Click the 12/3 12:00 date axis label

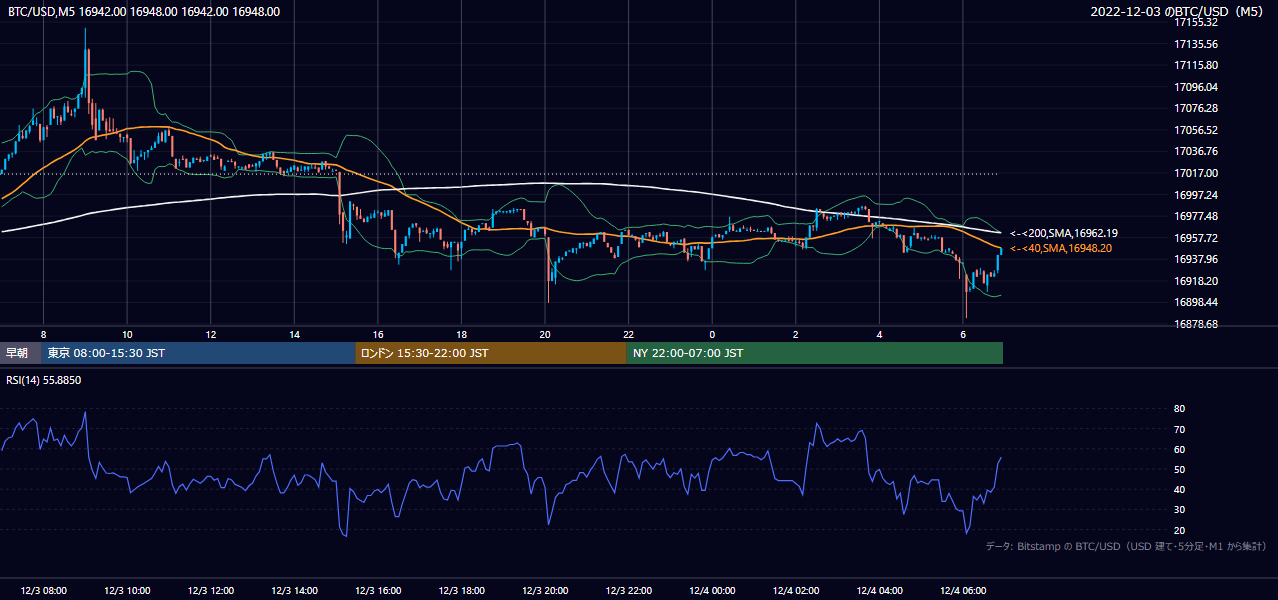click(x=211, y=590)
